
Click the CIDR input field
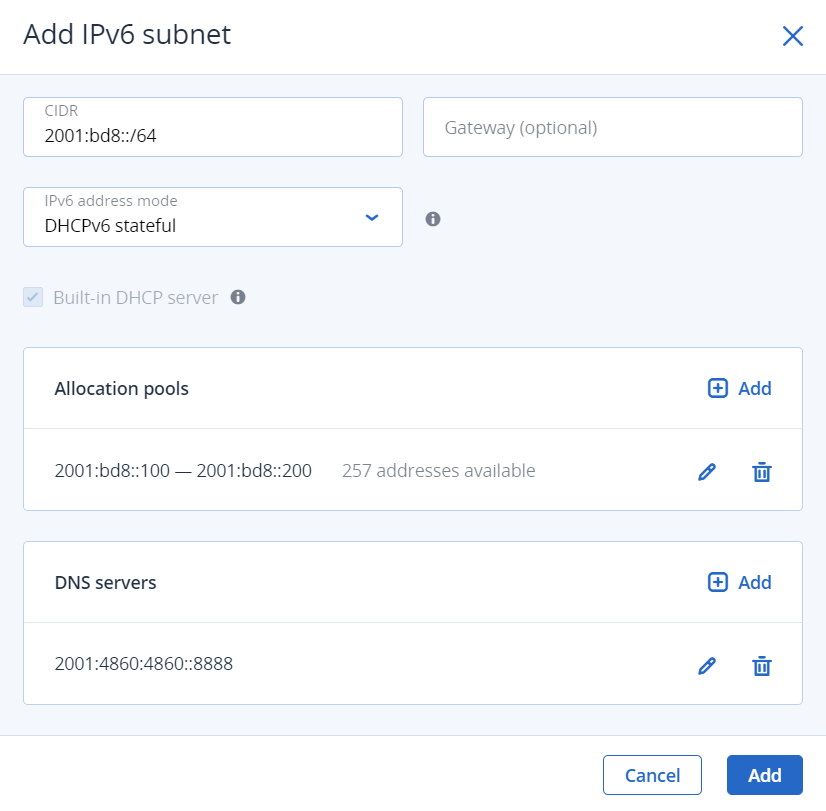[x=212, y=127]
